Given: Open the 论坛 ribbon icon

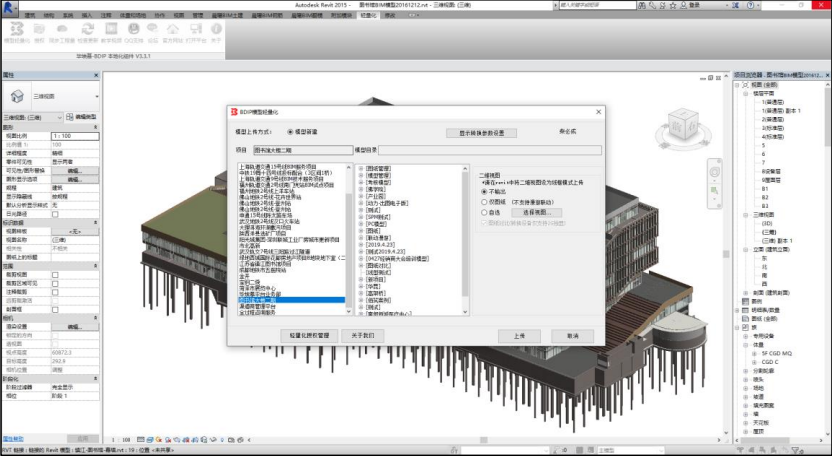Looking at the screenshot, I should click(152, 28).
